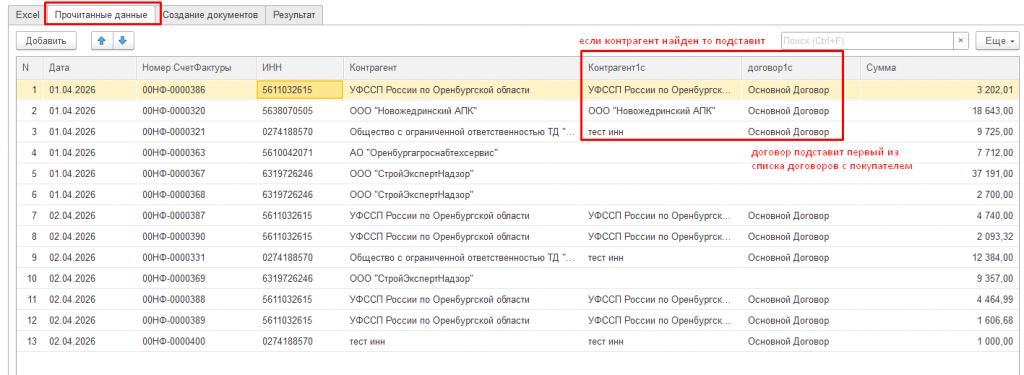The width and height of the screenshot is (1024, 375).
Task: Click sum value 9 725,00
Action: [995, 132]
